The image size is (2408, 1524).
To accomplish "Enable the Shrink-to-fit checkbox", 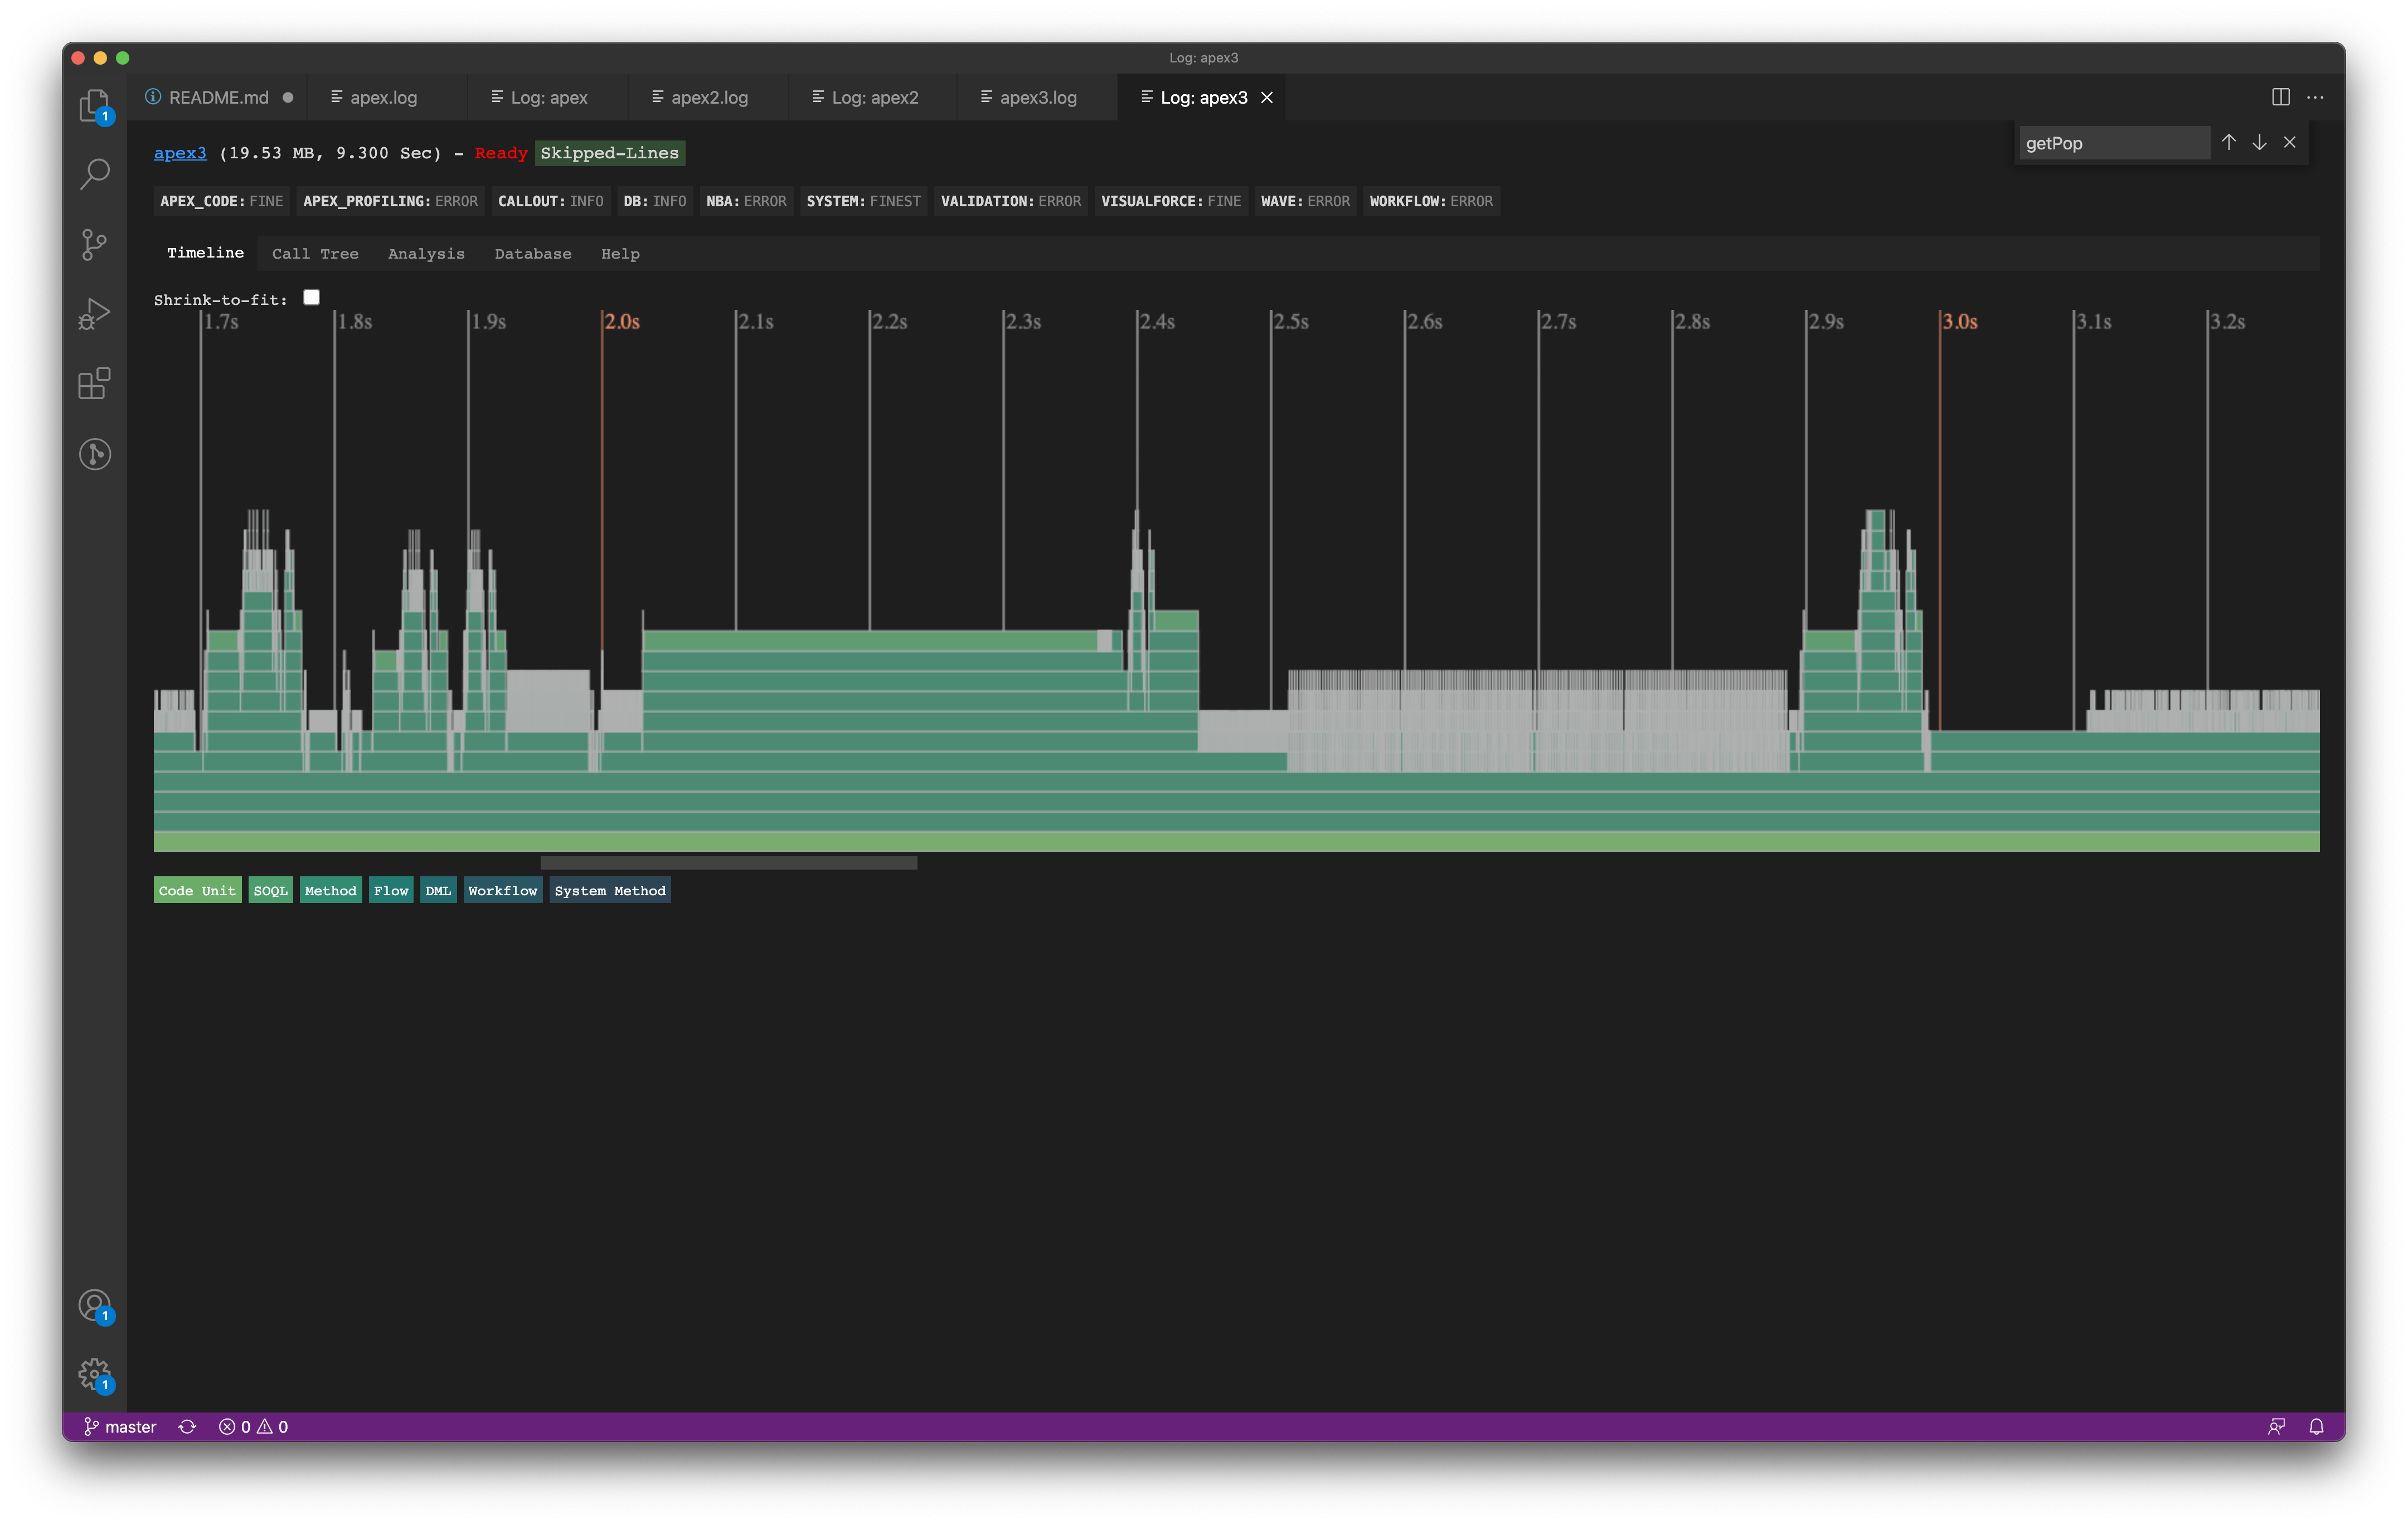I will tap(311, 296).
